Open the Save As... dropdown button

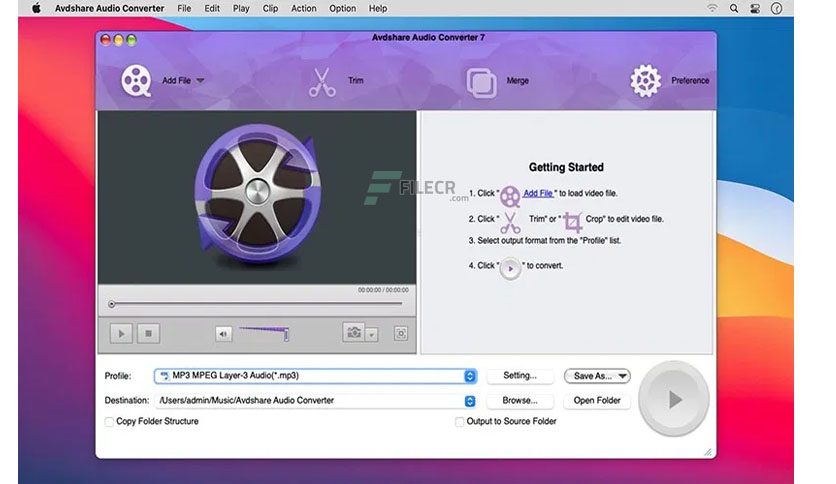point(597,376)
